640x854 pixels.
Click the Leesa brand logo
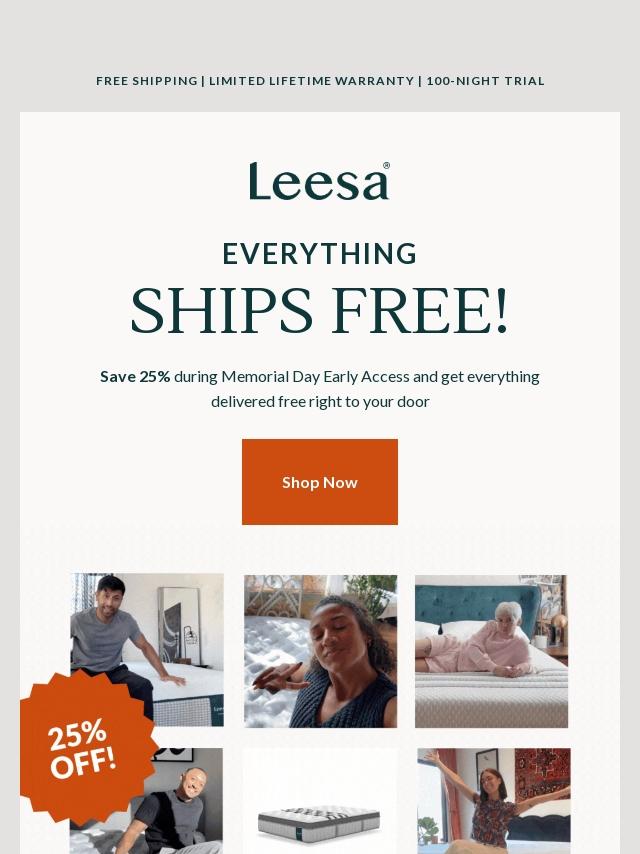point(319,181)
